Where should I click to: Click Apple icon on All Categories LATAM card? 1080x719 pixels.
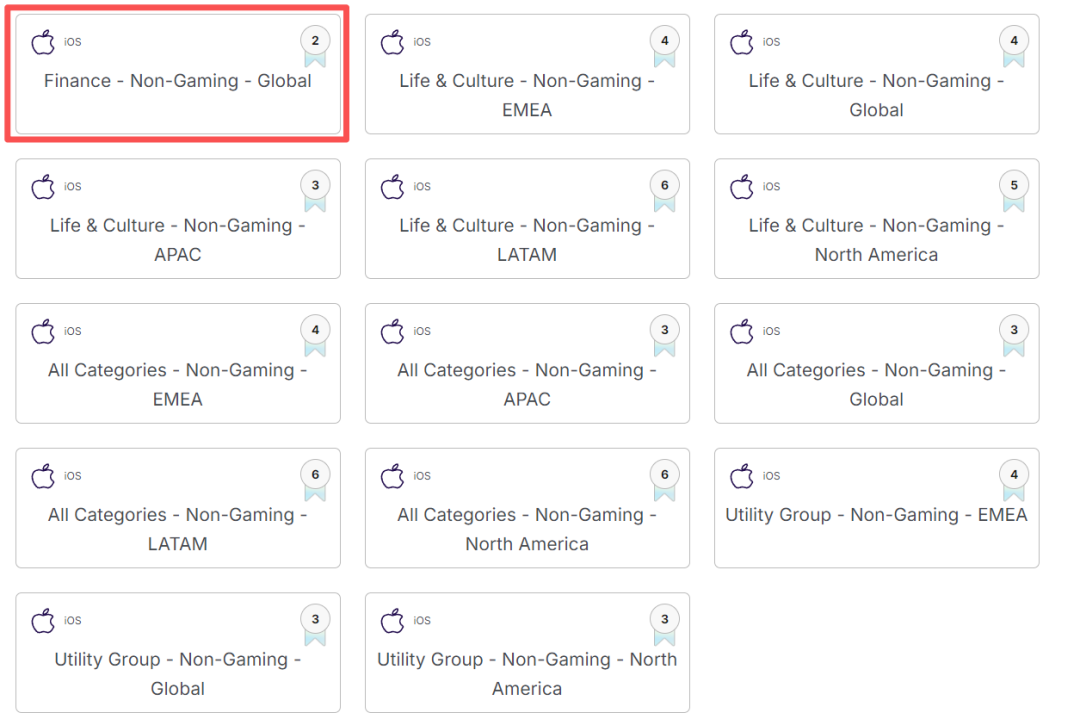point(43,476)
